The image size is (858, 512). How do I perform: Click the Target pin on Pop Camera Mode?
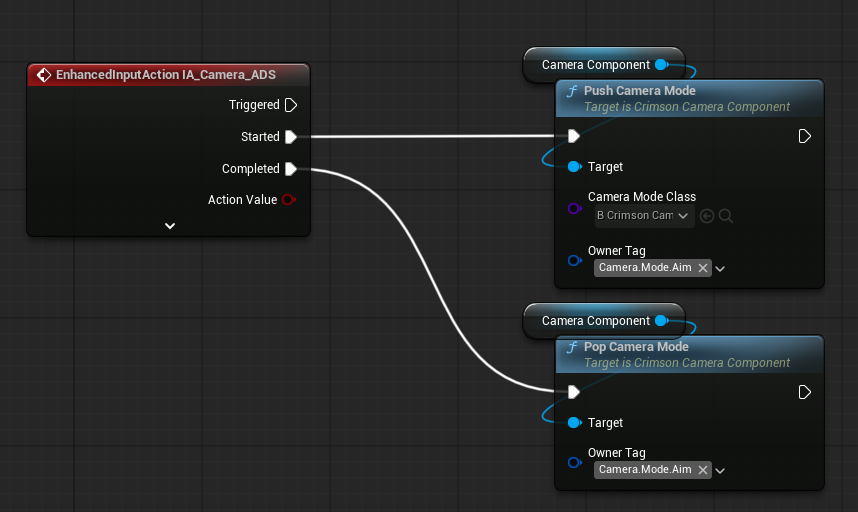coord(574,422)
